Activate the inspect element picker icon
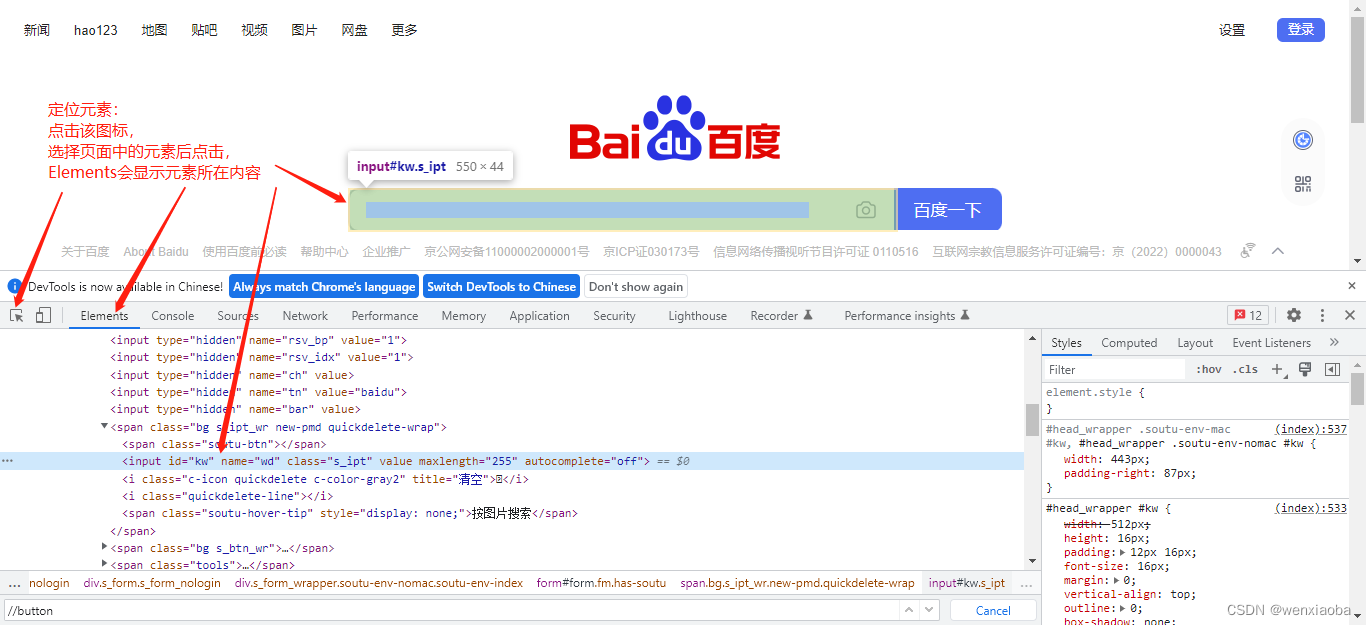1366x625 pixels. 17,315
